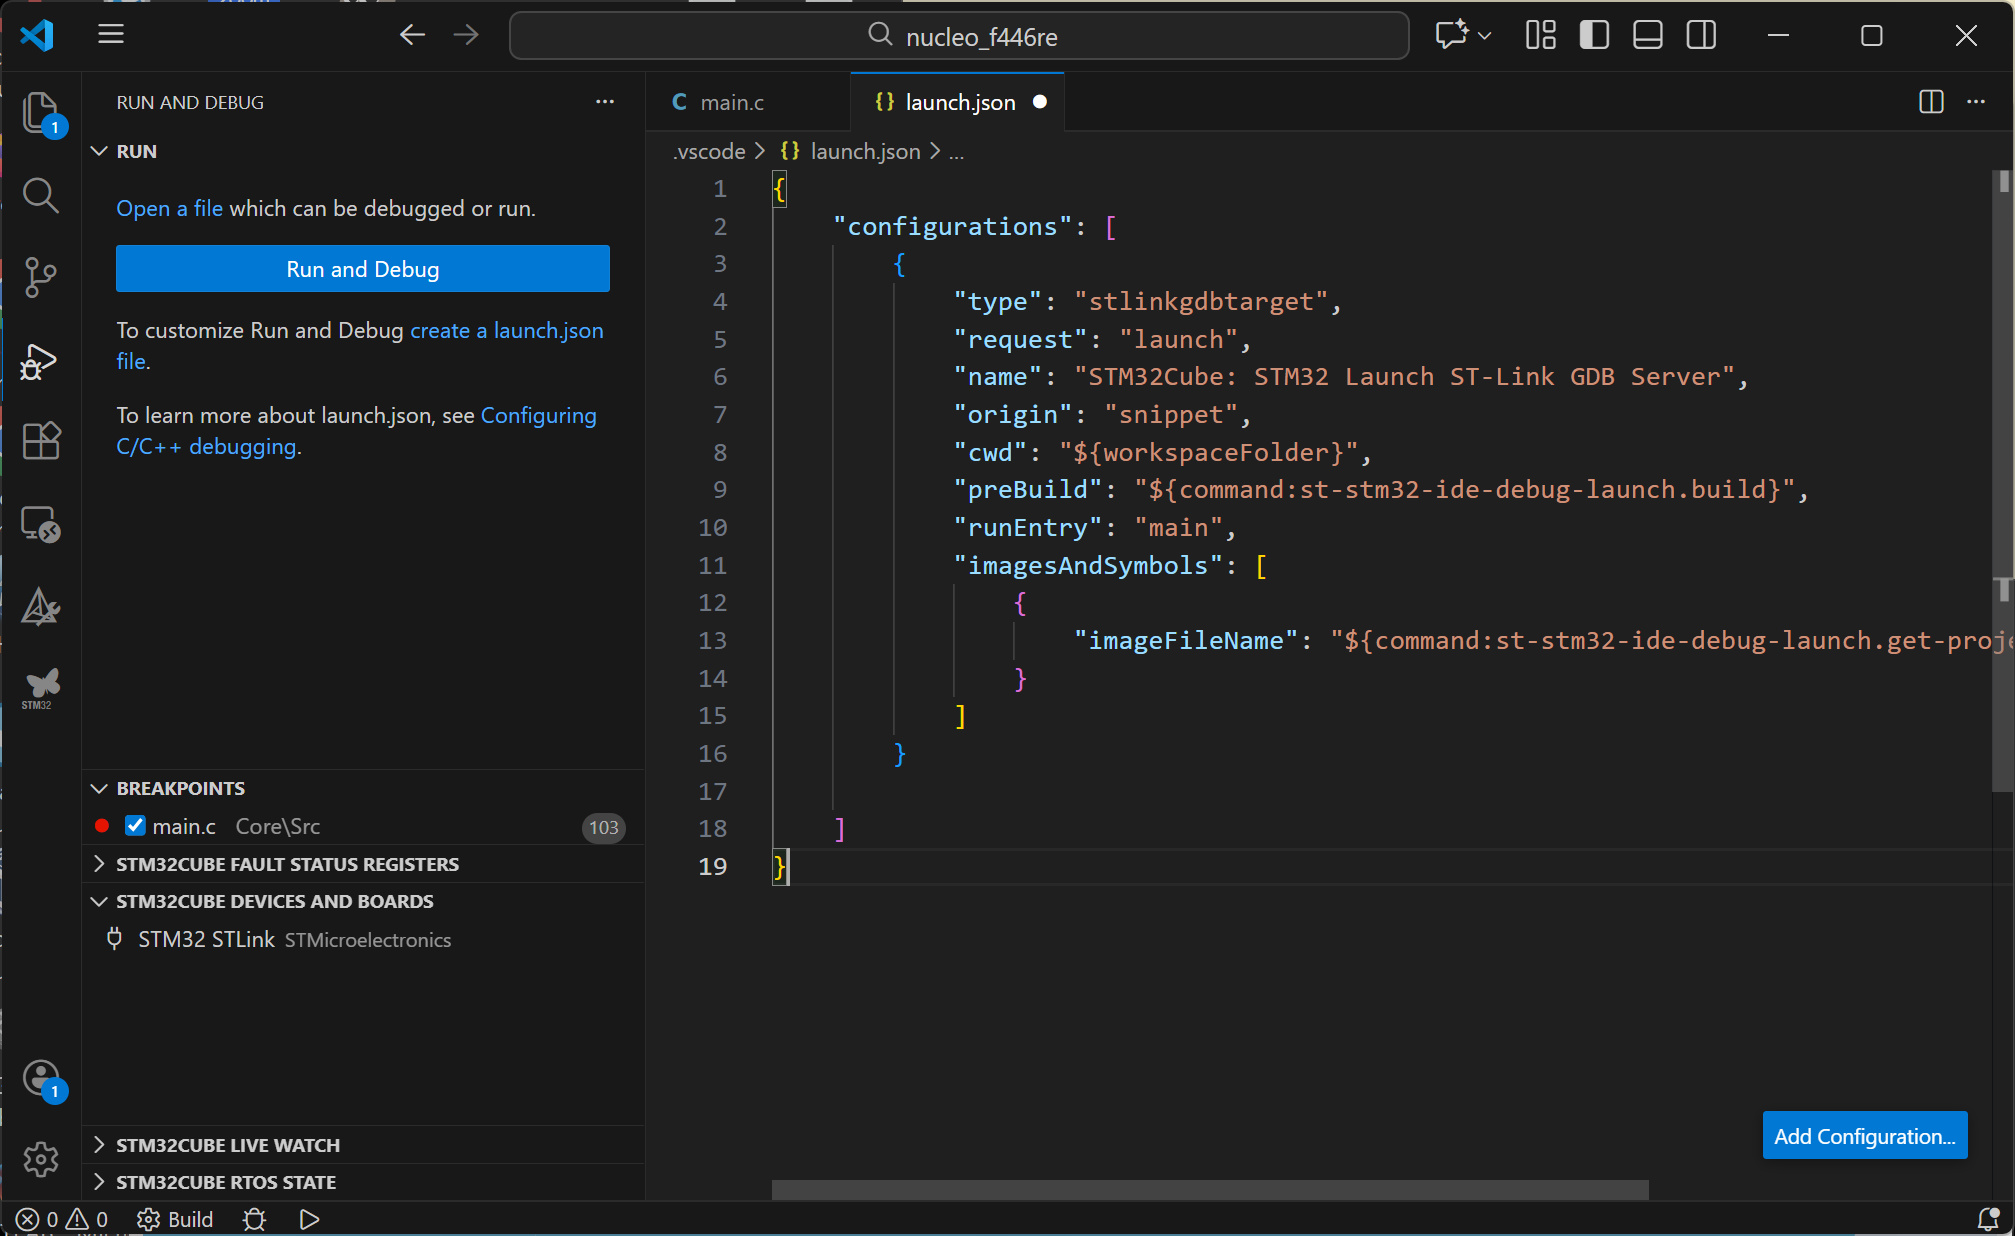Open Source Control in activity bar
The image size is (2015, 1236).
(40, 277)
